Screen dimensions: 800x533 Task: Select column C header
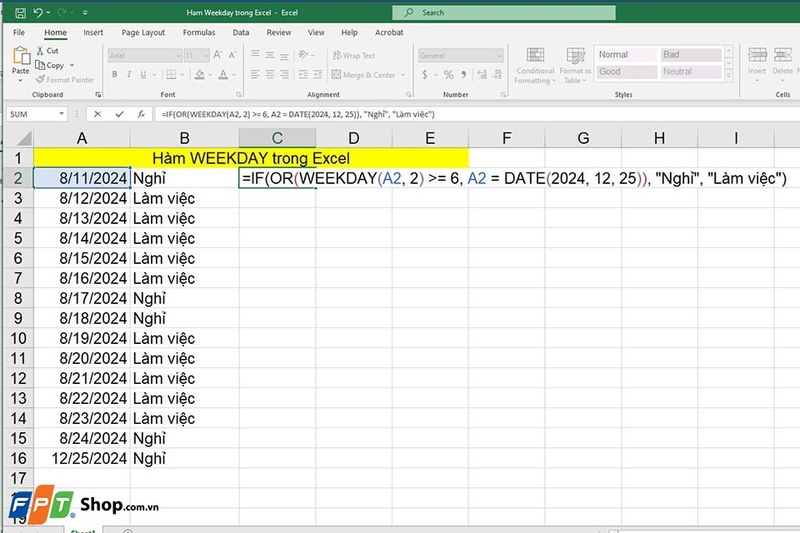[277, 138]
